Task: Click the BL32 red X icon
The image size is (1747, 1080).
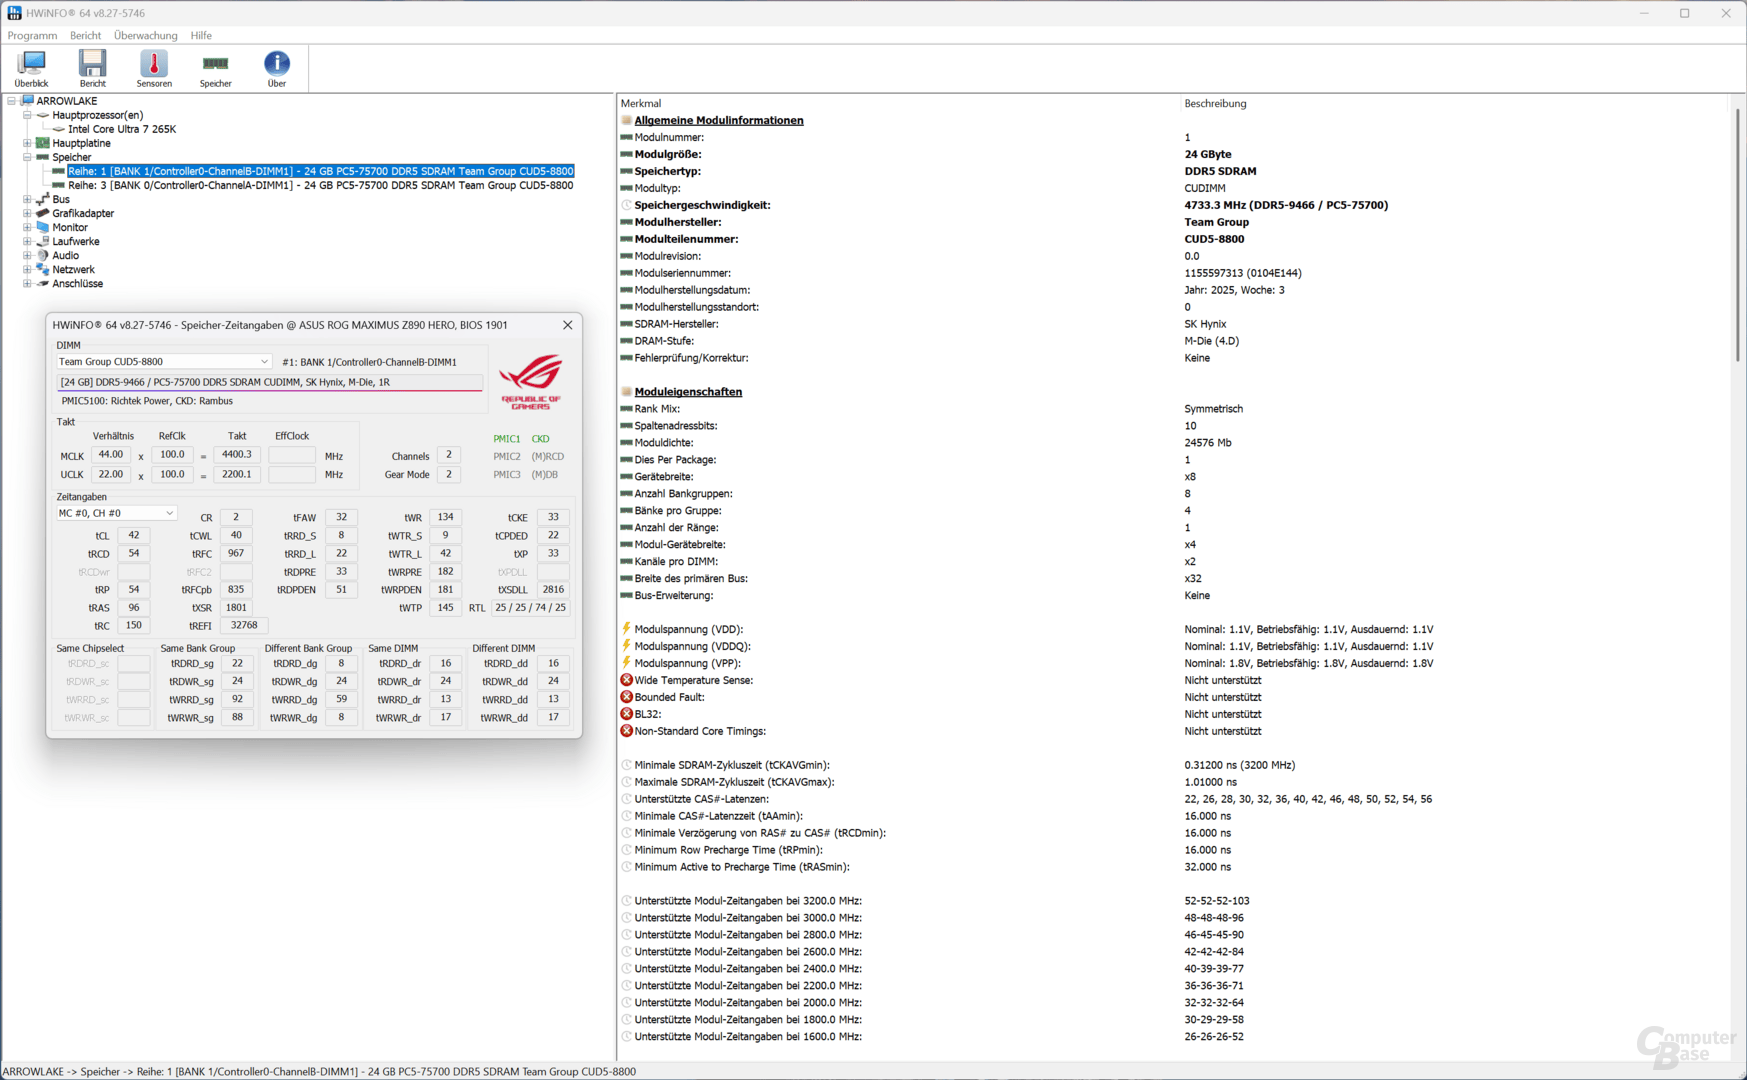Action: tap(626, 714)
